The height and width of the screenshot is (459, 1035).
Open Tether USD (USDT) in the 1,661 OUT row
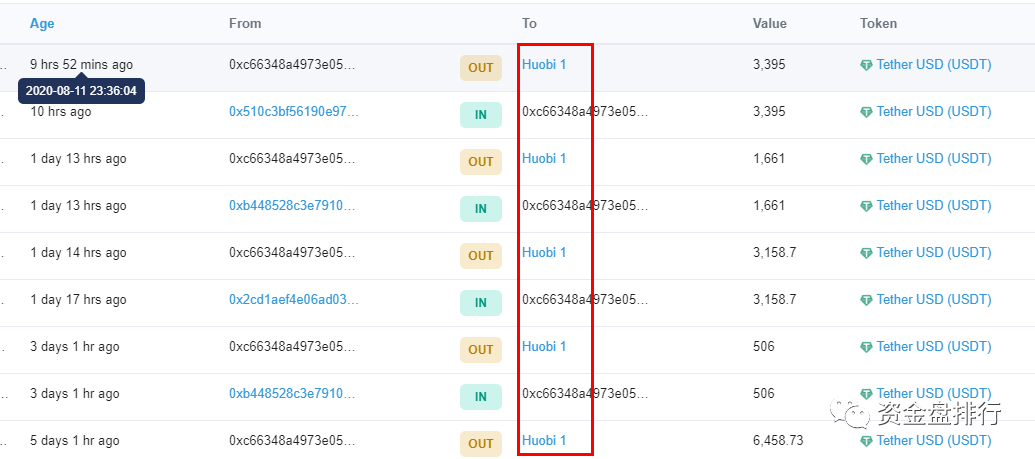(x=933, y=159)
